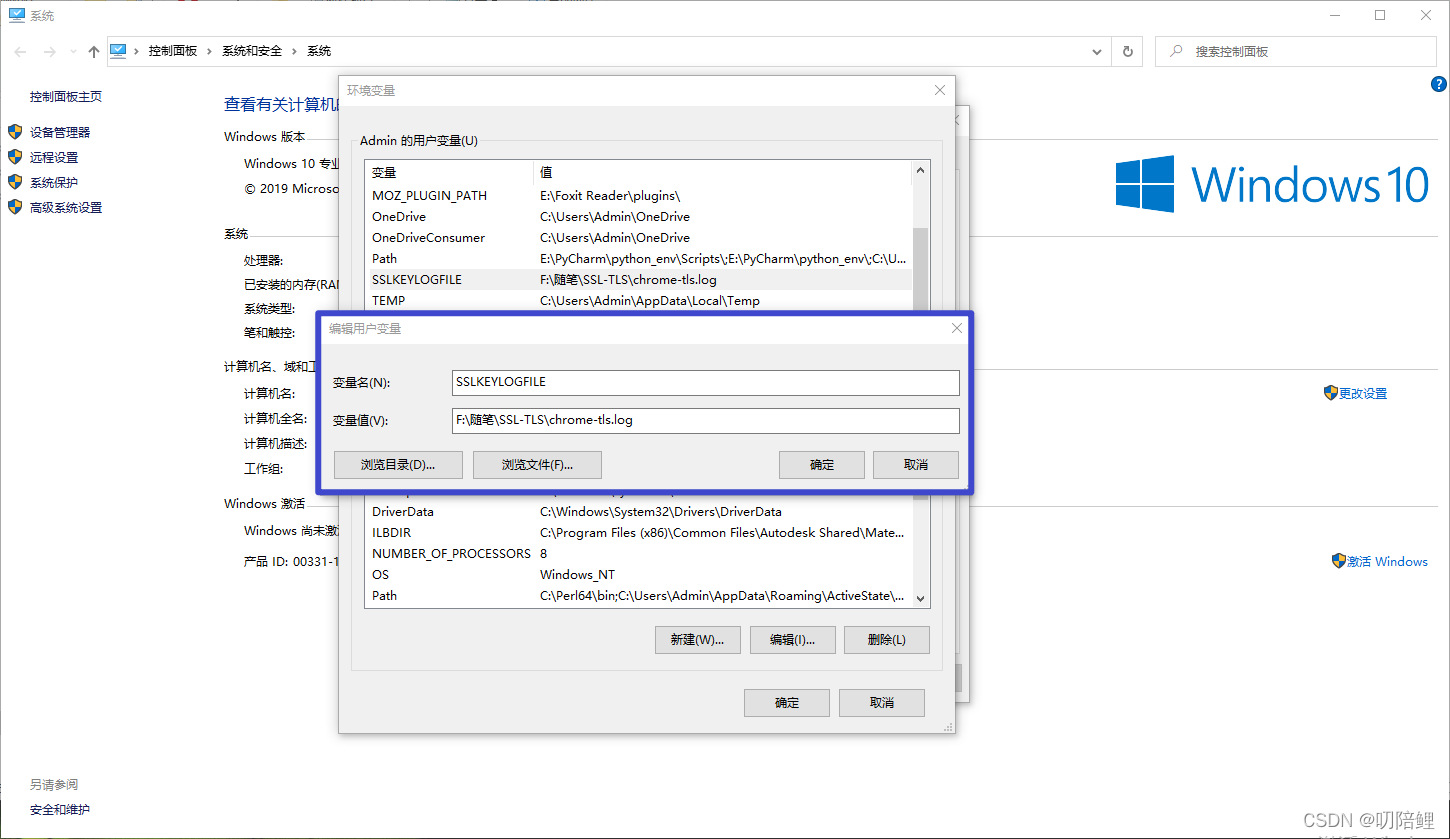Image resolution: width=1450 pixels, height=839 pixels.
Task: Select the OneDriveConsumer variable row
Action: (x=638, y=238)
